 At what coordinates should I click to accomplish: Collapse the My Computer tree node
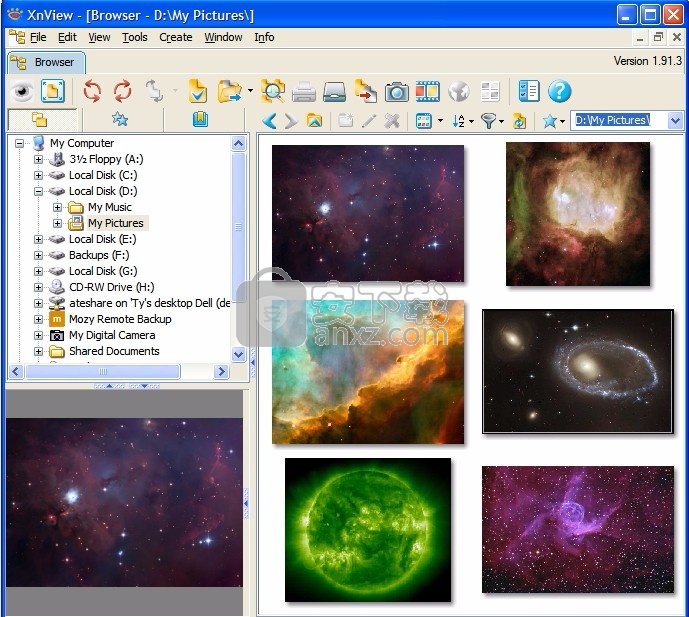point(19,143)
